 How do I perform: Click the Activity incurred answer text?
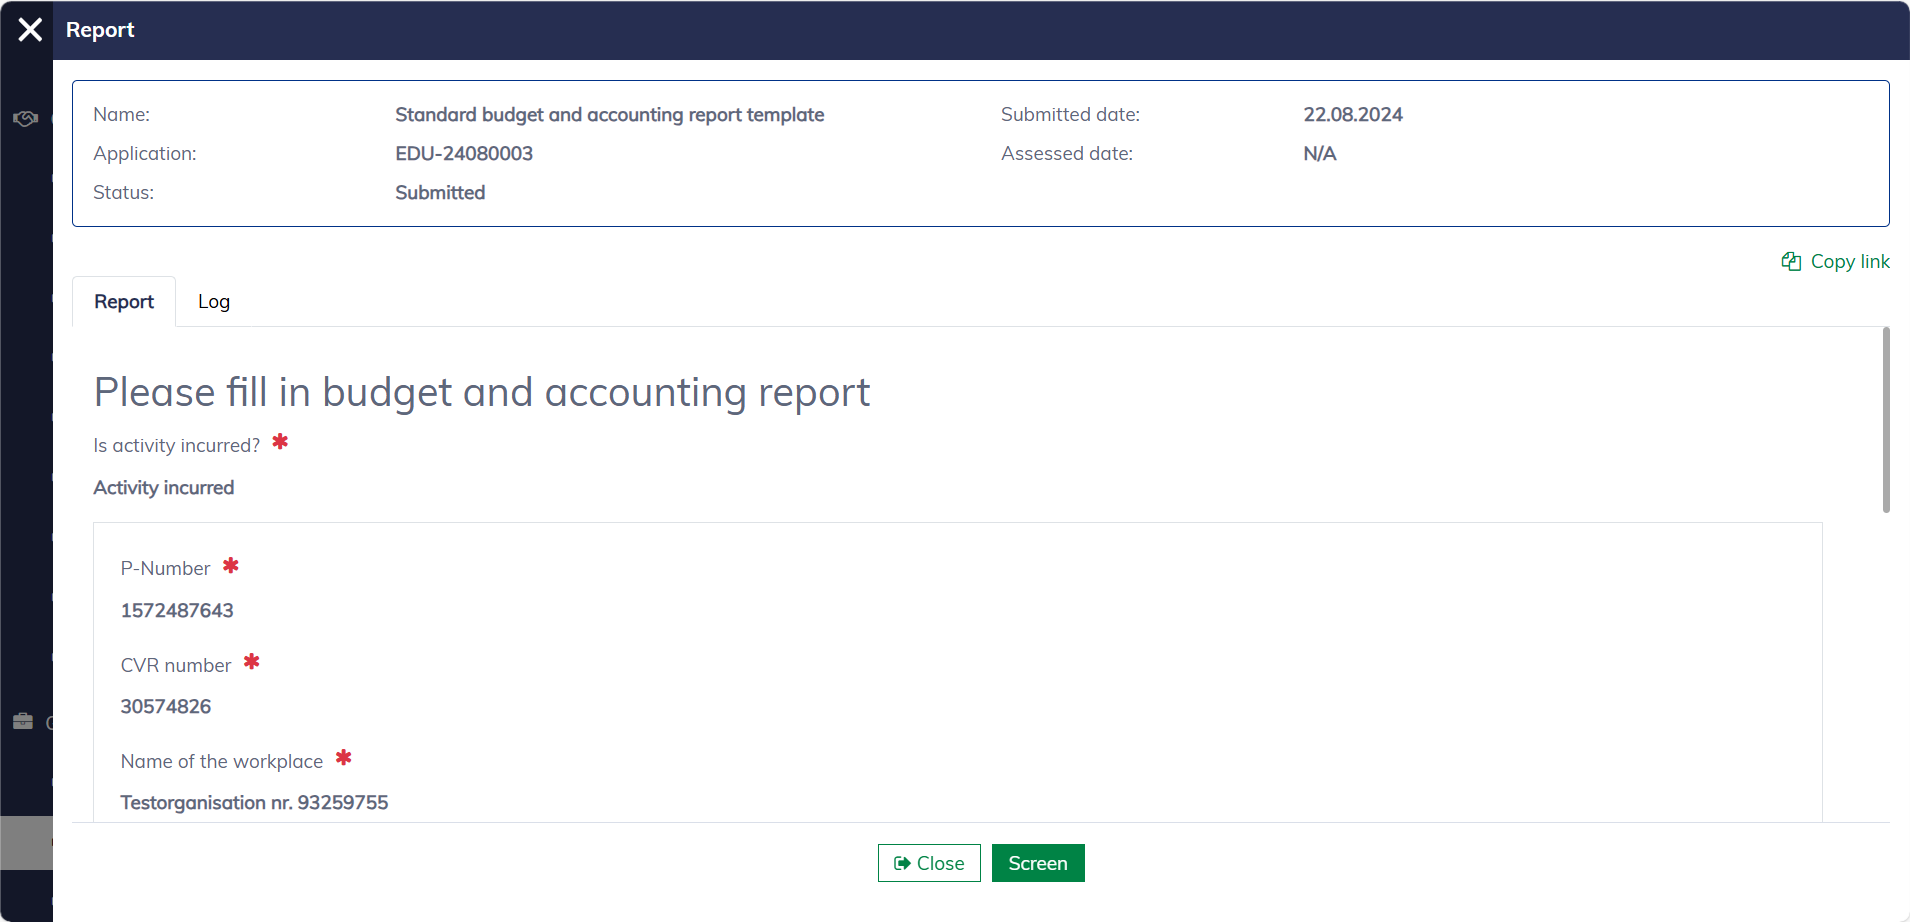(x=164, y=488)
